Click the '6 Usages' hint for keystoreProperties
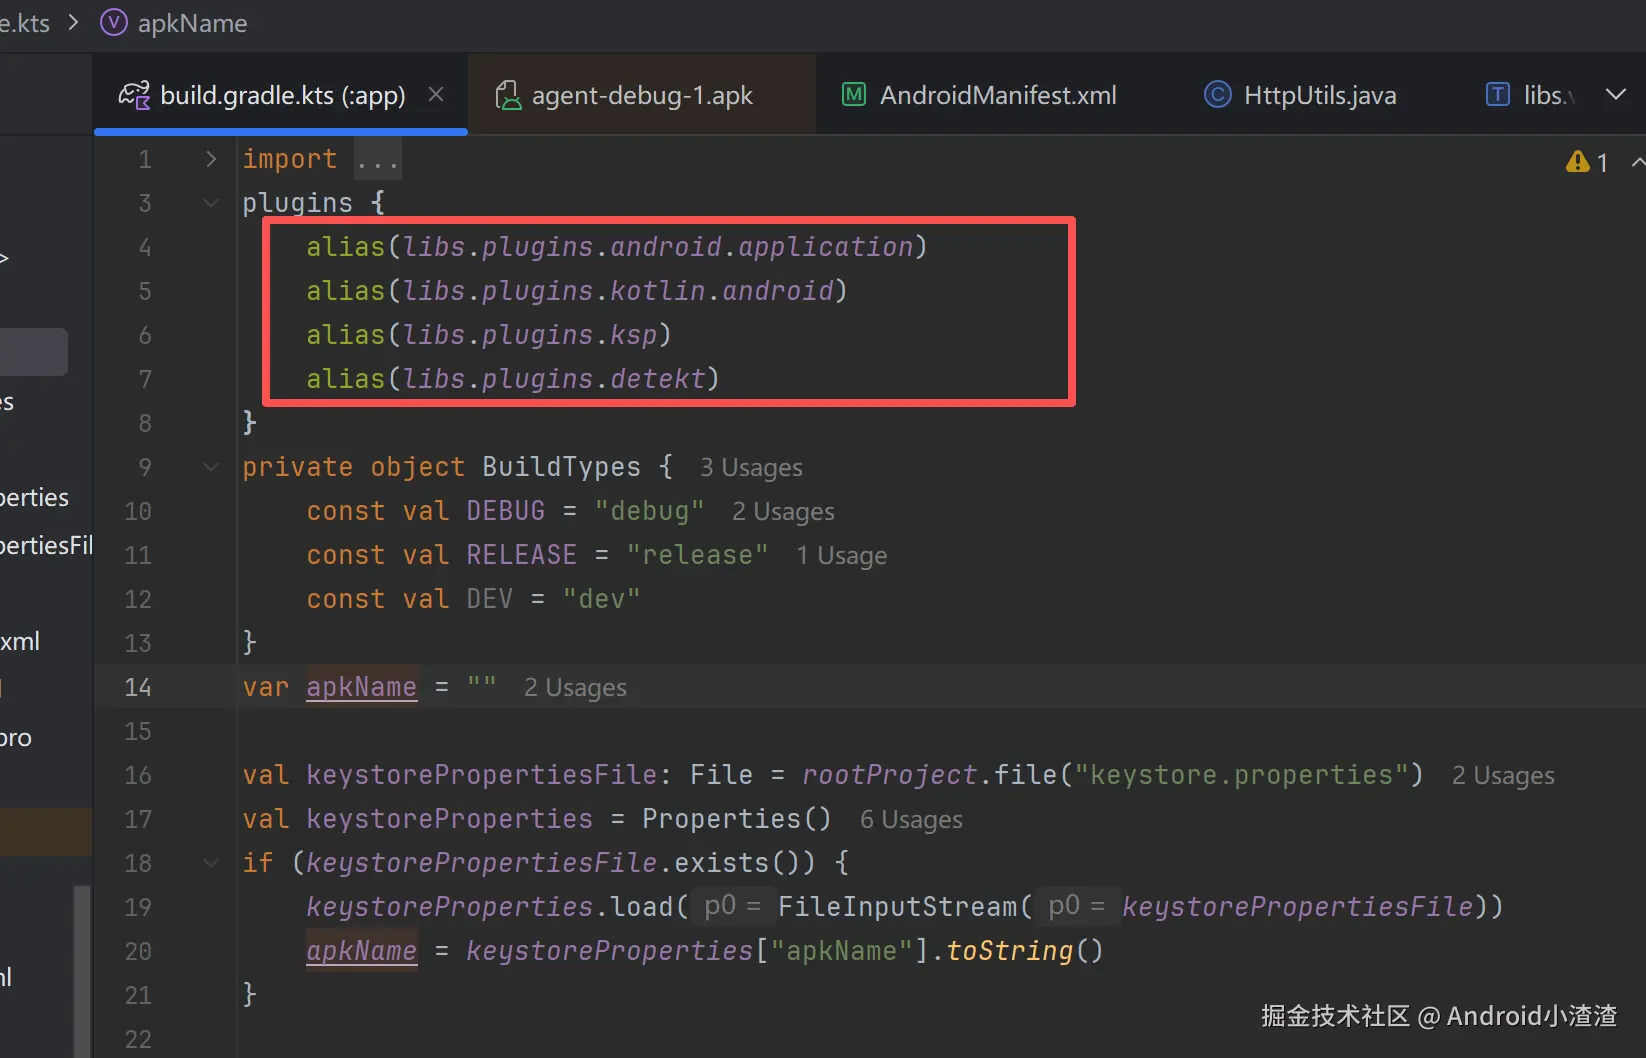1646x1058 pixels. coord(911,820)
